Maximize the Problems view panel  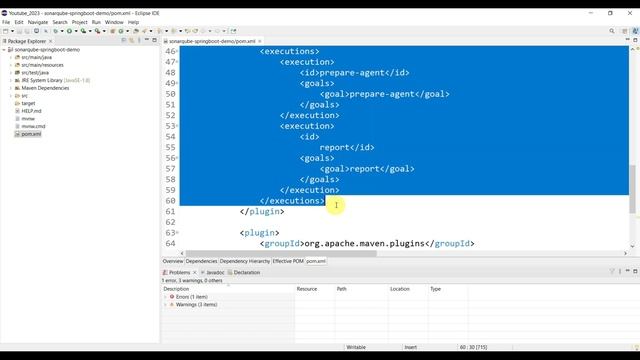click(635, 271)
